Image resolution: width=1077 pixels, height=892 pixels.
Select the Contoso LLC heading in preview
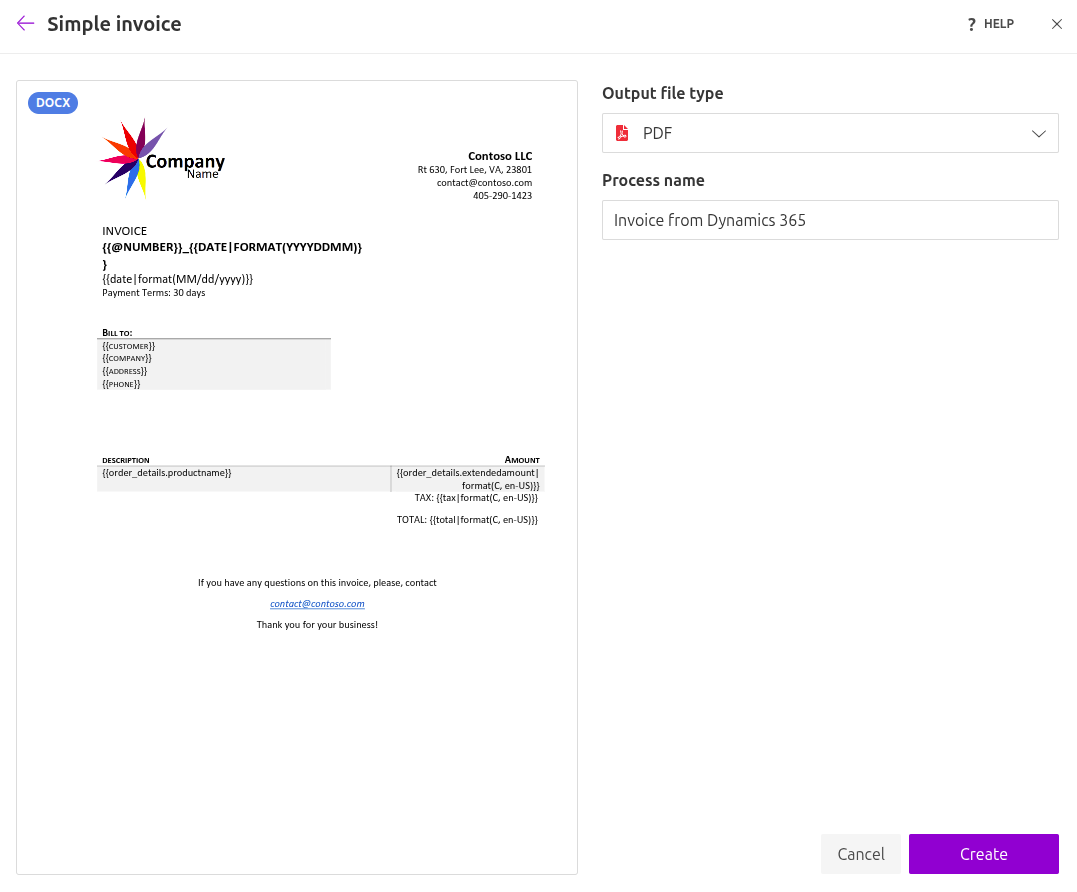click(x=500, y=156)
